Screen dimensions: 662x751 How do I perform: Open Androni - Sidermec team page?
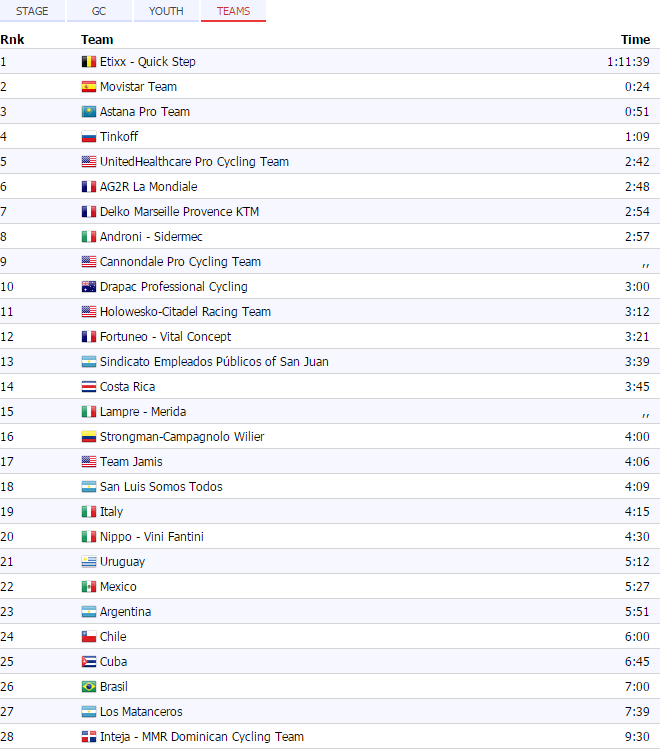(151, 237)
